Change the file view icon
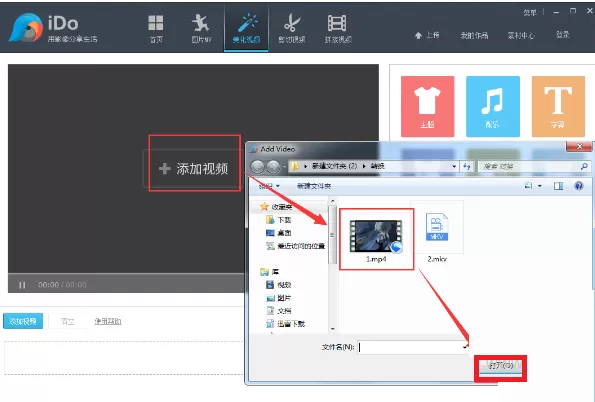Image resolution: width=595 pixels, height=402 pixels. pos(528,186)
